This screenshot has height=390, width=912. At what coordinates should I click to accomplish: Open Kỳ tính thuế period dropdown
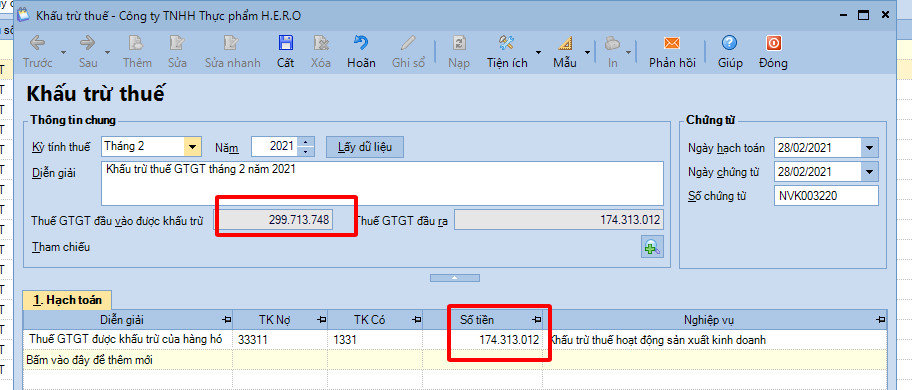point(192,146)
